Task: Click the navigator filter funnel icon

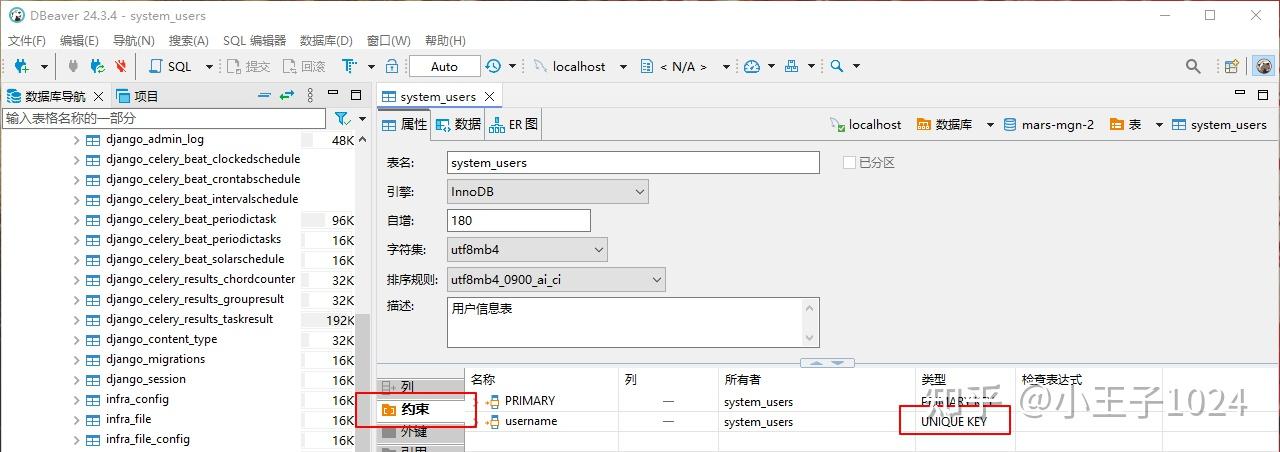Action: coord(341,118)
